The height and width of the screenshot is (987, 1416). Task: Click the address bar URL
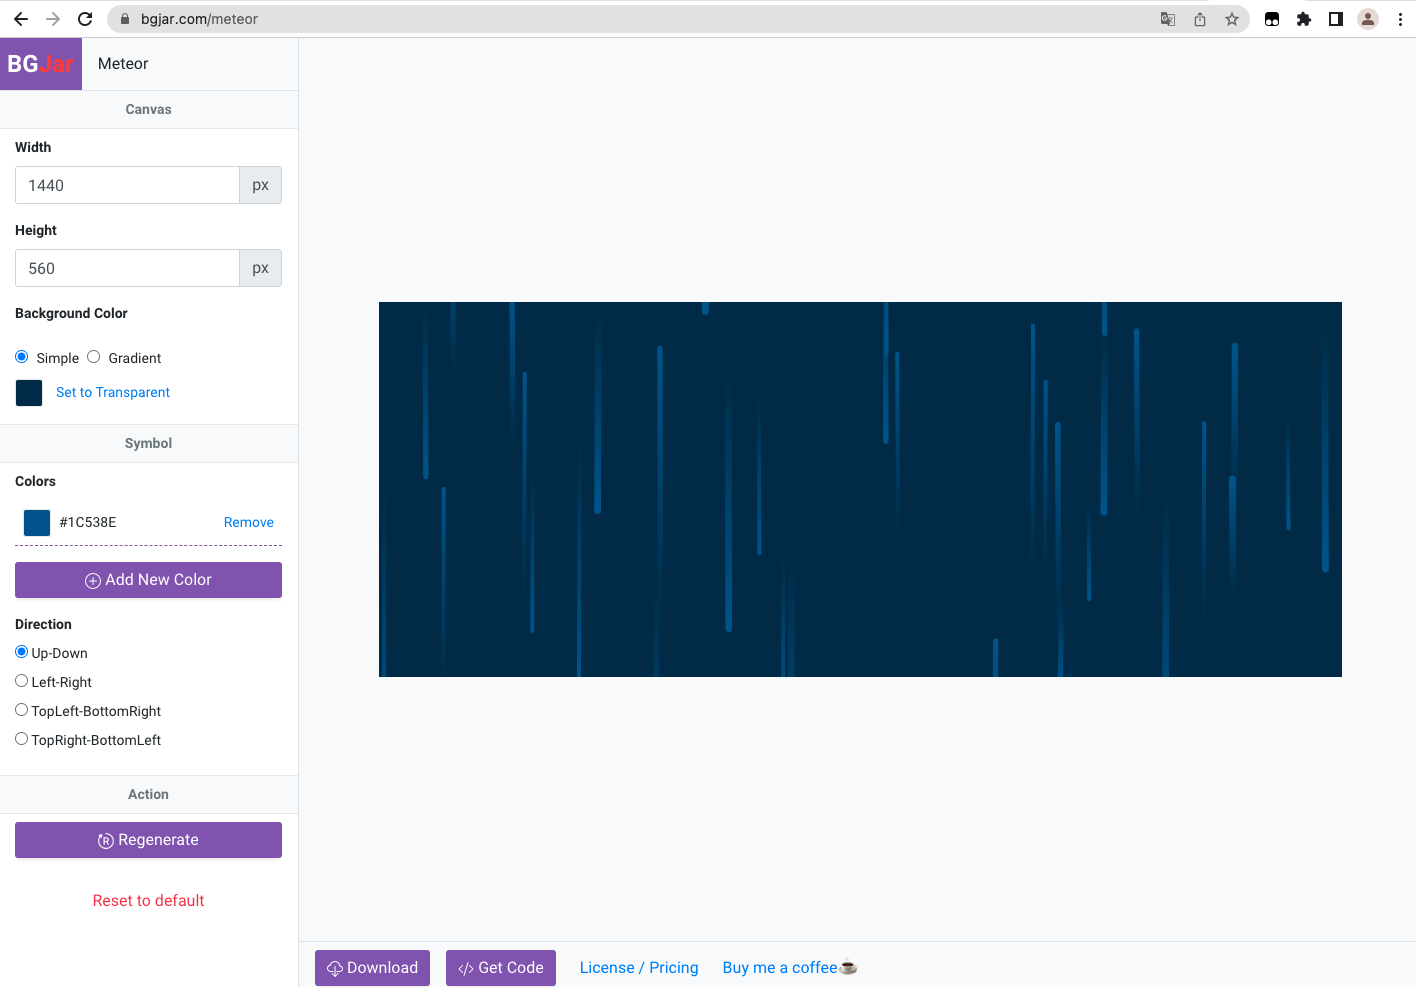point(199,19)
